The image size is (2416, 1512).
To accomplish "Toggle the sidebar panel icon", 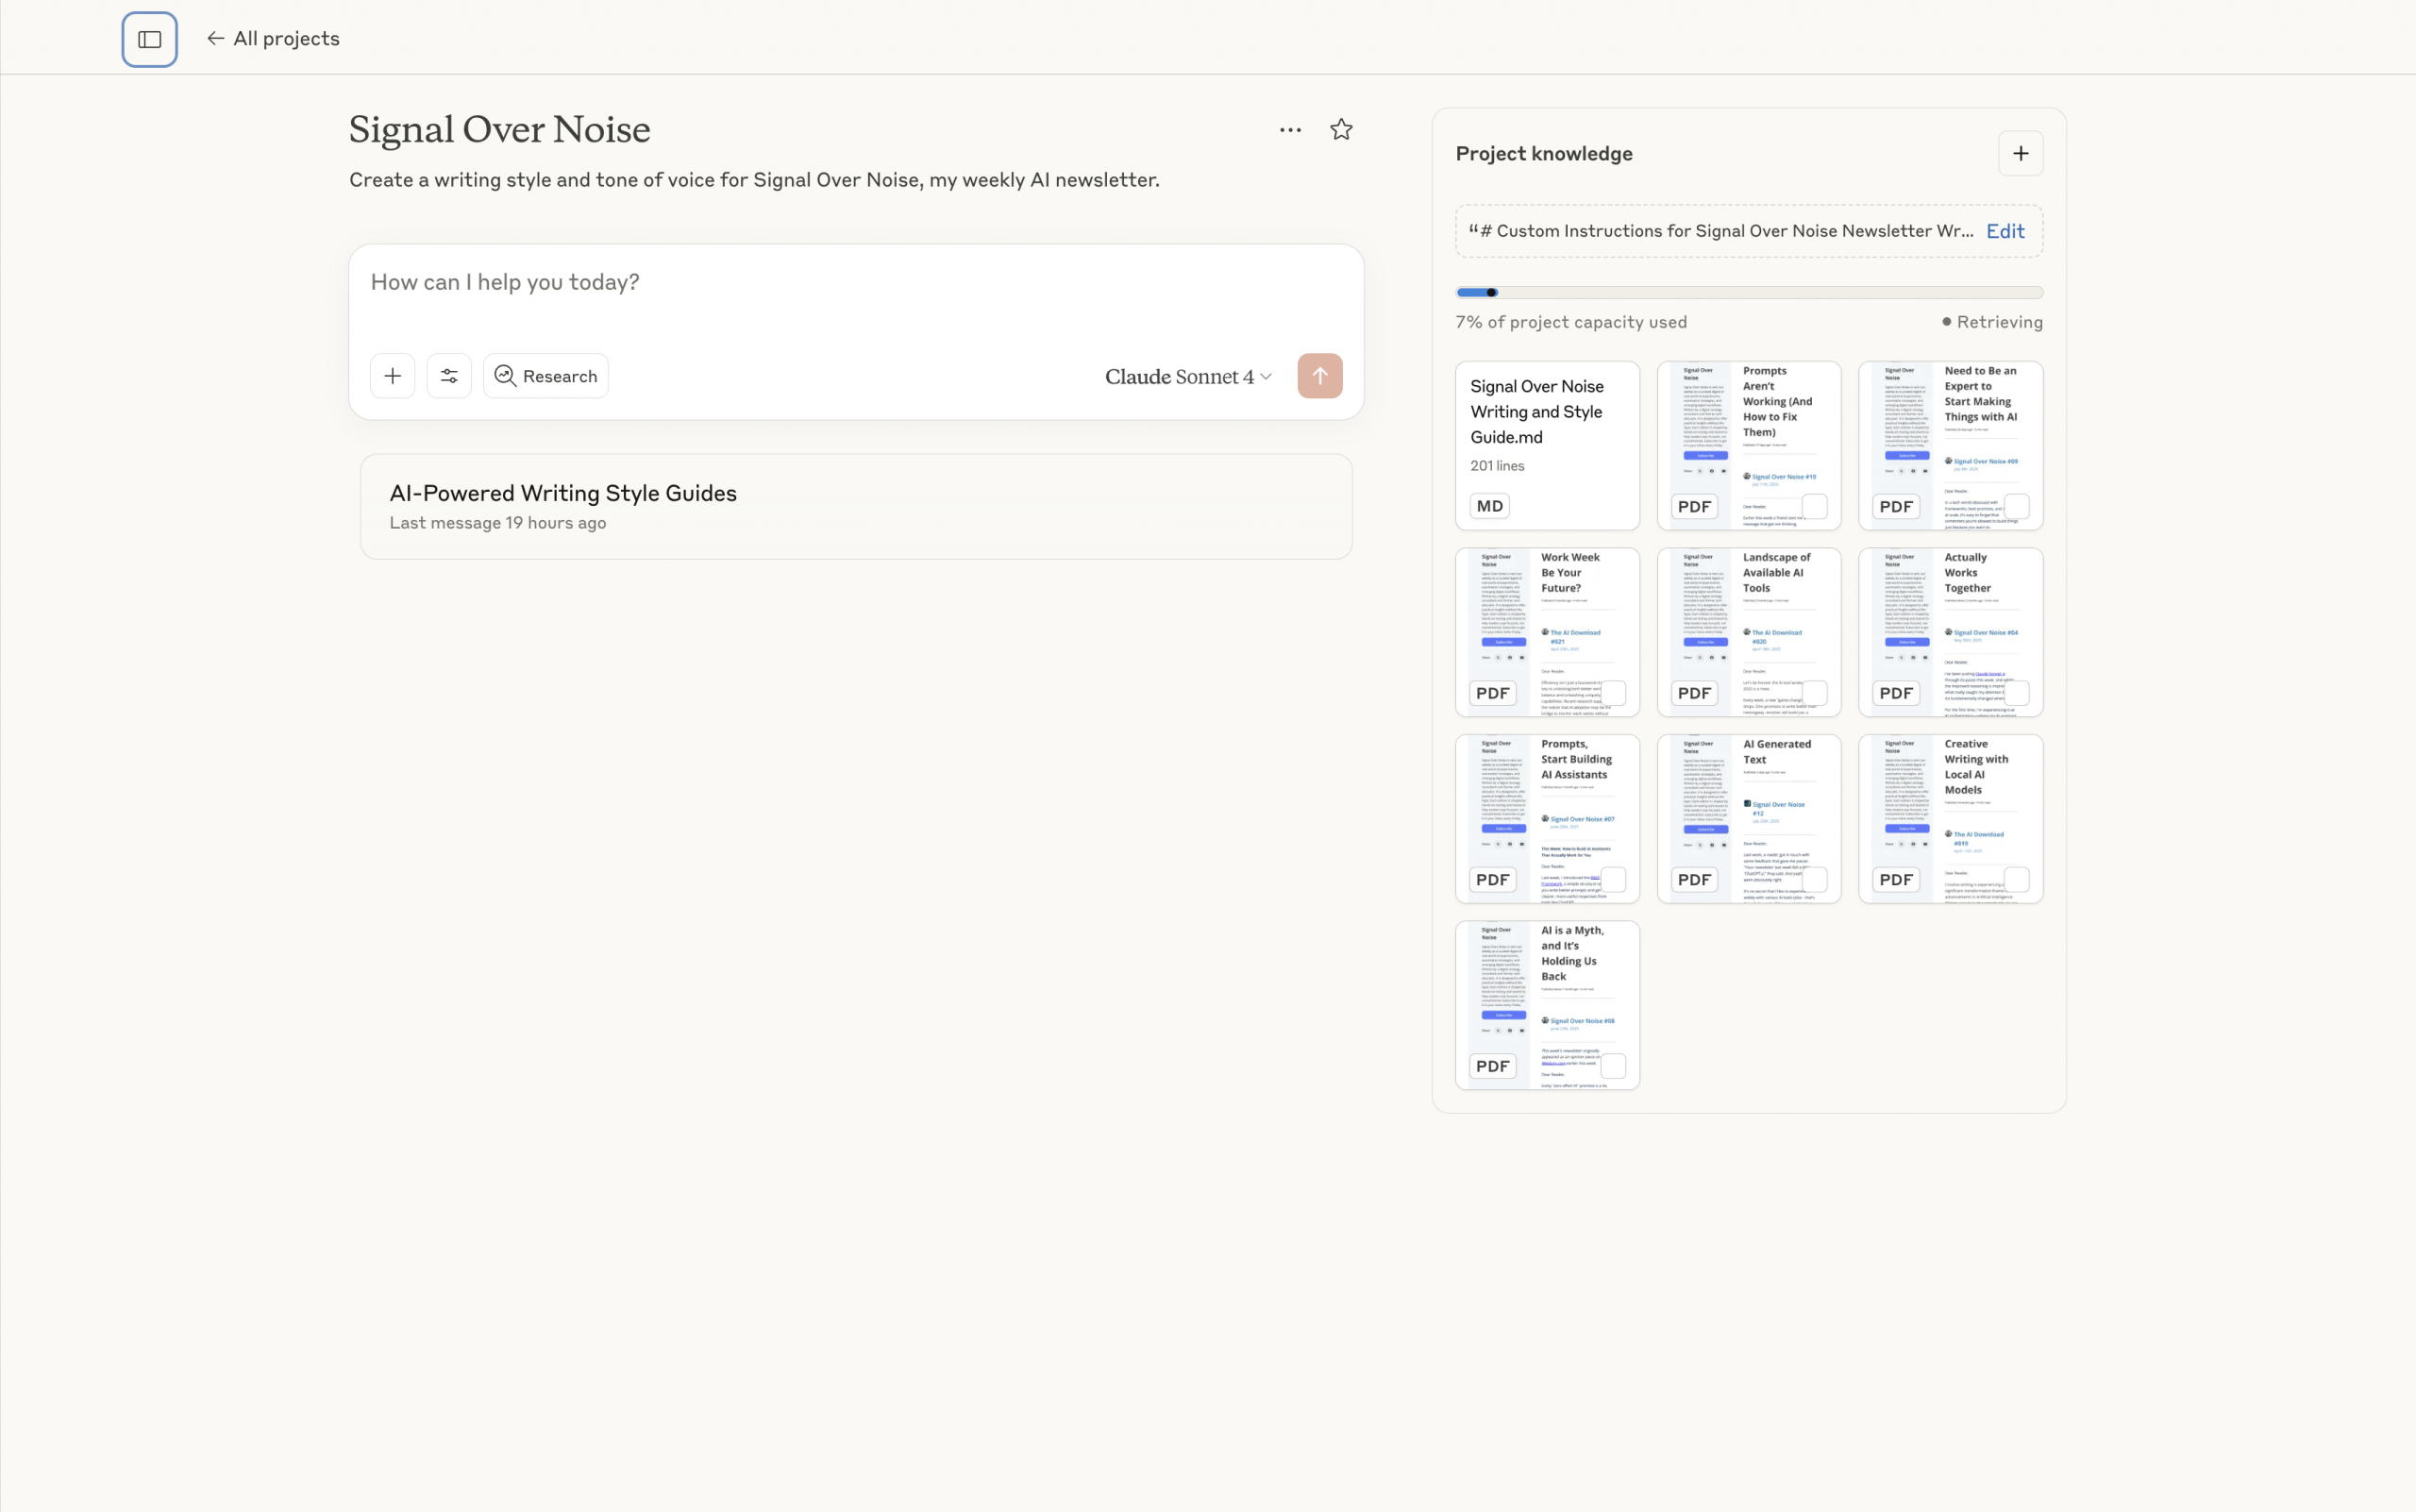I will pyautogui.click(x=150, y=40).
